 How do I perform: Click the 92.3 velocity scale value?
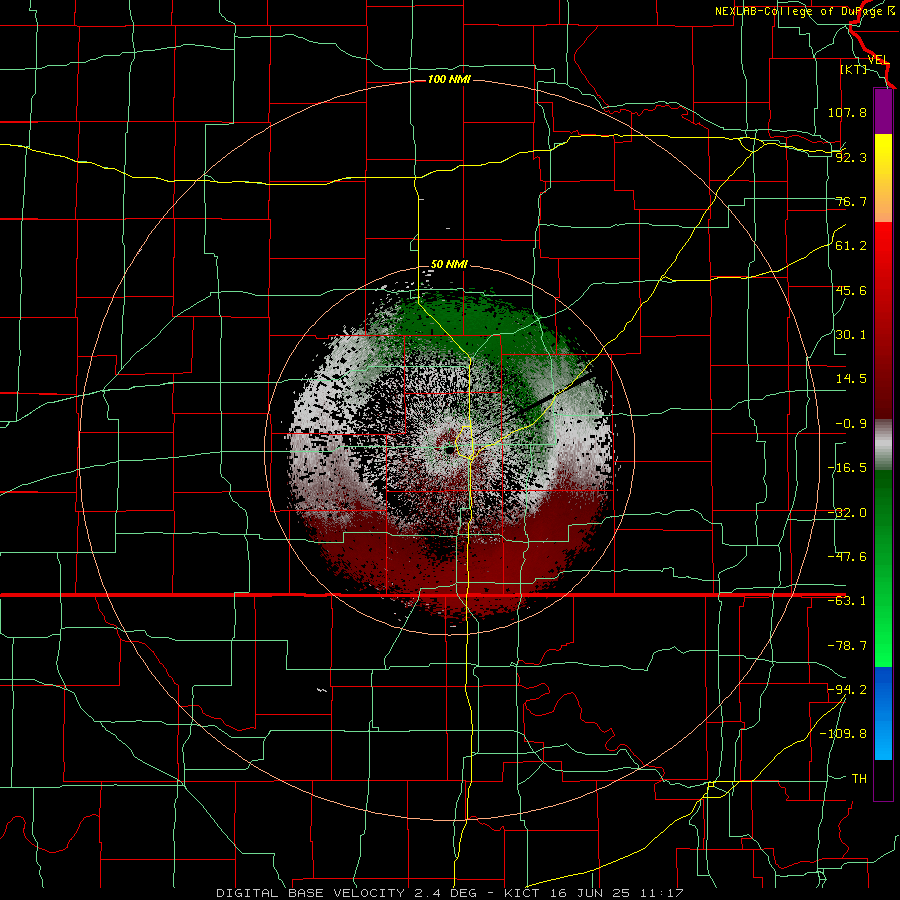pyautogui.click(x=851, y=157)
